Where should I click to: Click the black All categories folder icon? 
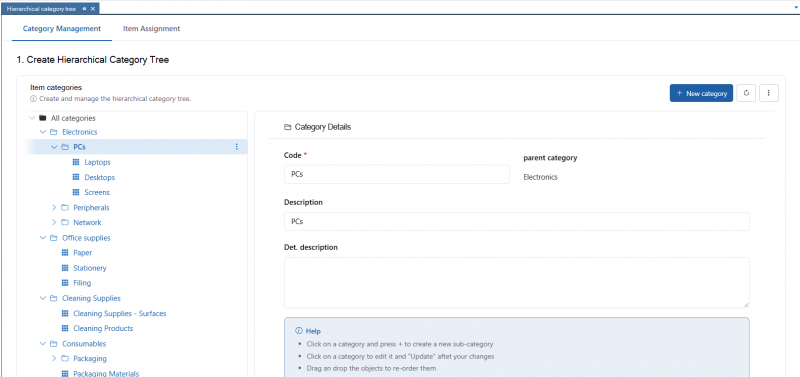42,118
